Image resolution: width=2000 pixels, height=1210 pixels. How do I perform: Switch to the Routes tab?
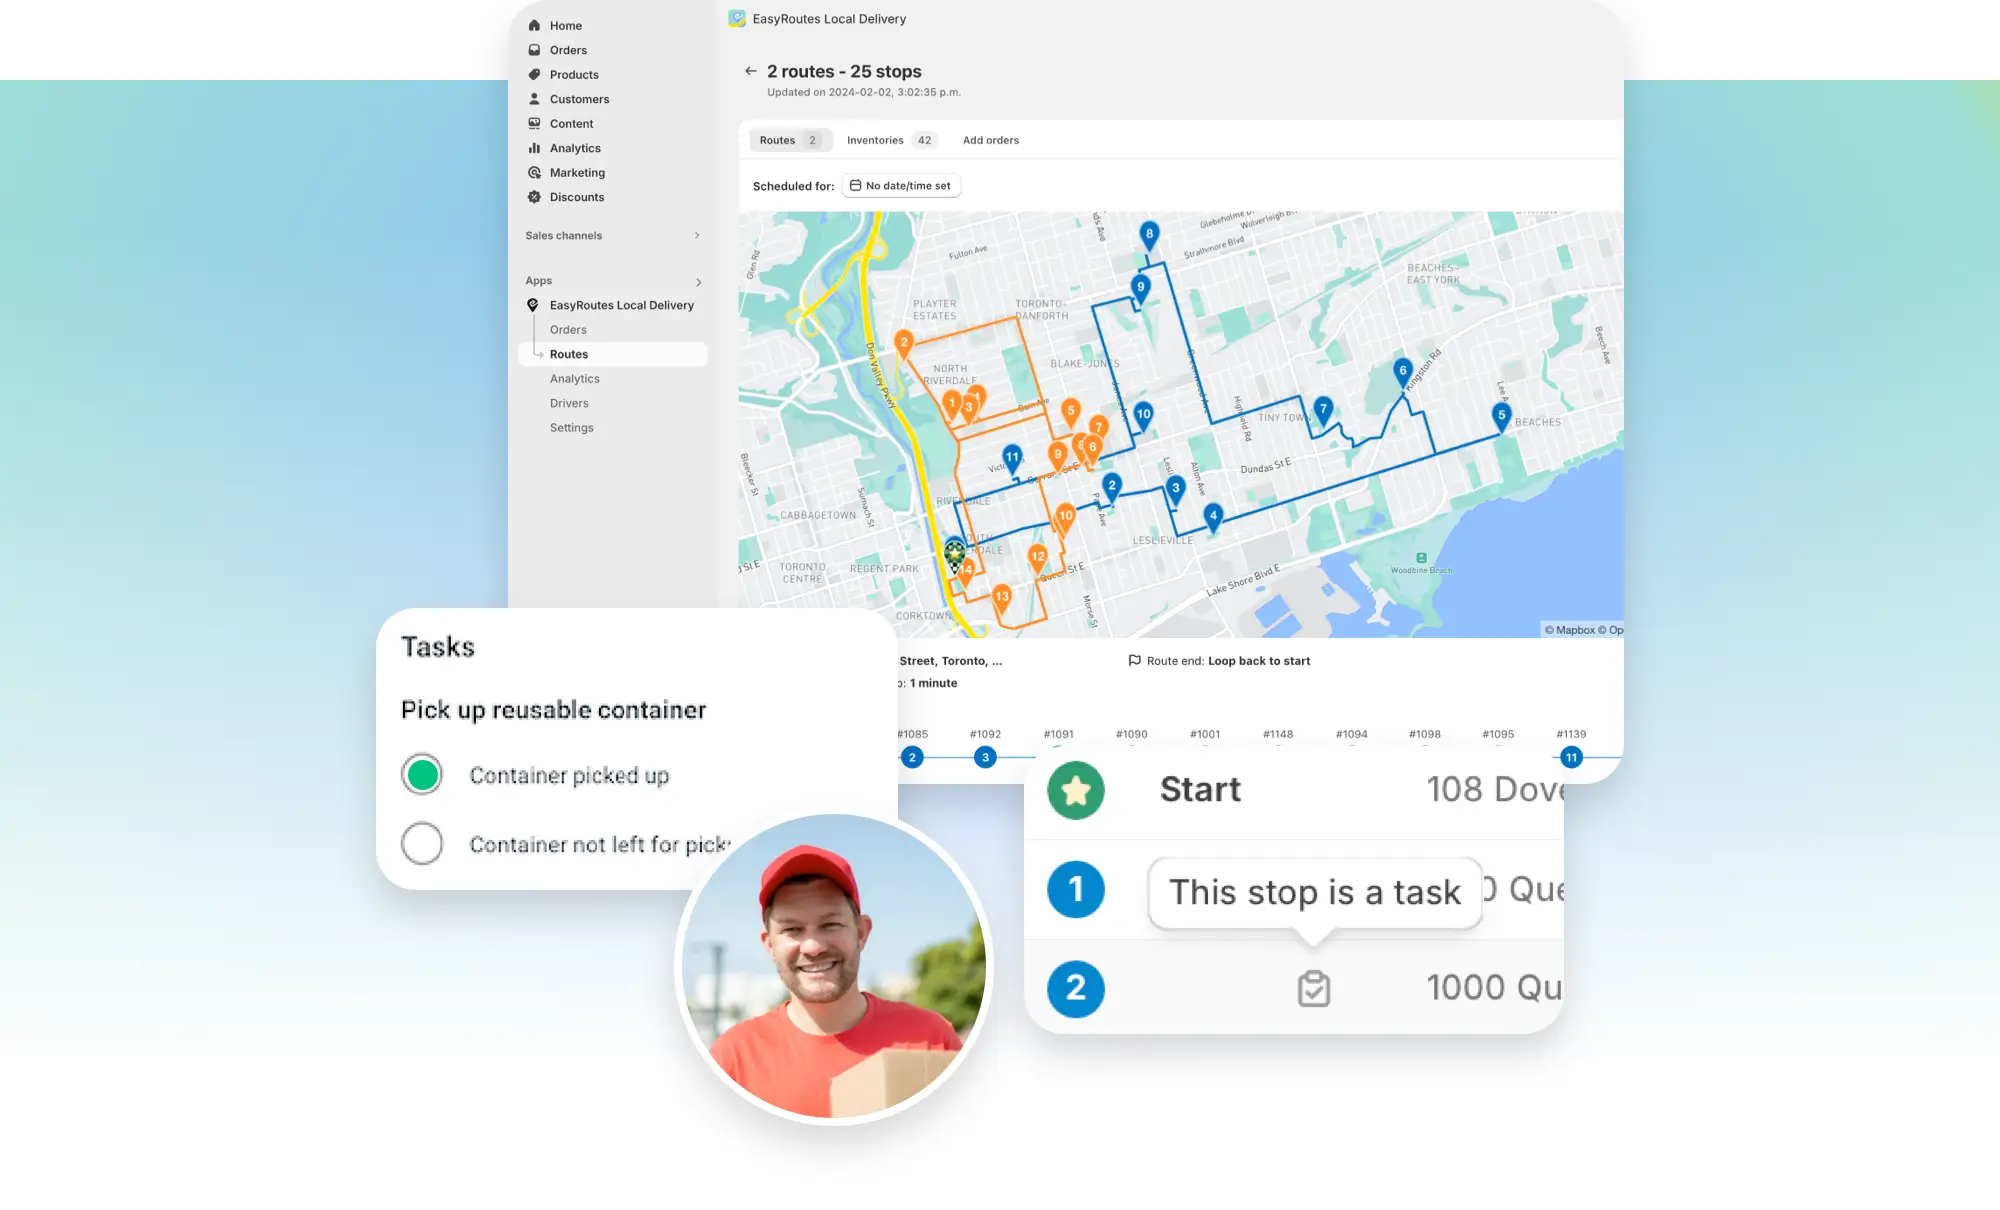point(790,140)
